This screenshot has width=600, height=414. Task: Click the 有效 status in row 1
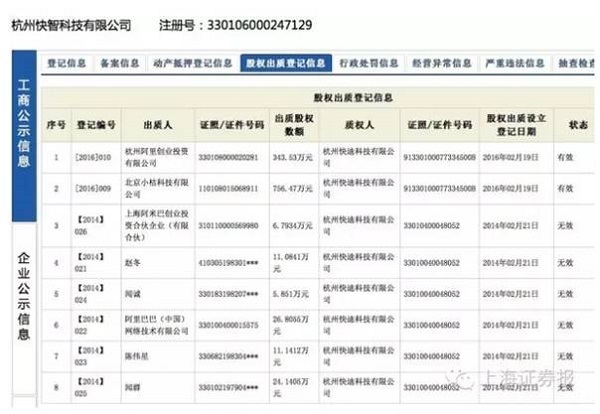click(565, 157)
